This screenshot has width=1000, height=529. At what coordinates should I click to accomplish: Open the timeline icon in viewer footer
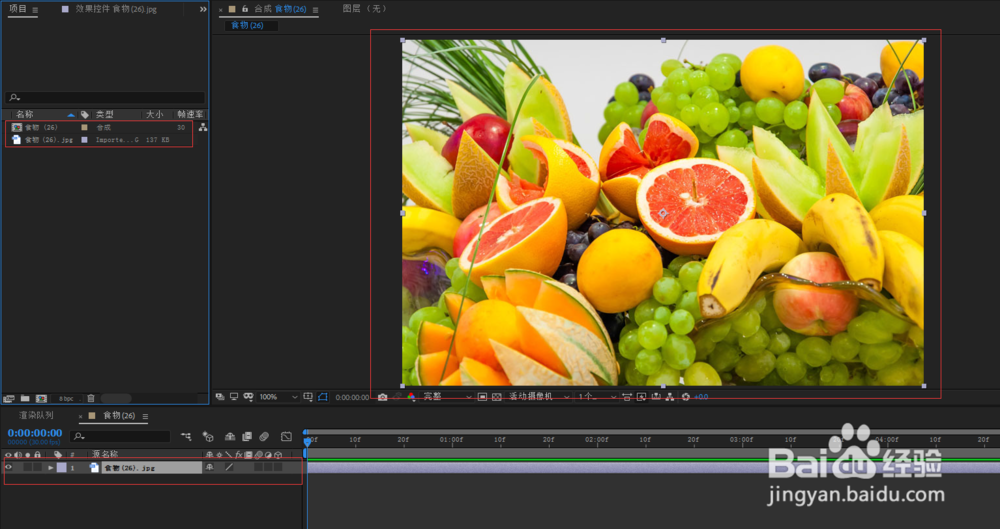tap(656, 397)
